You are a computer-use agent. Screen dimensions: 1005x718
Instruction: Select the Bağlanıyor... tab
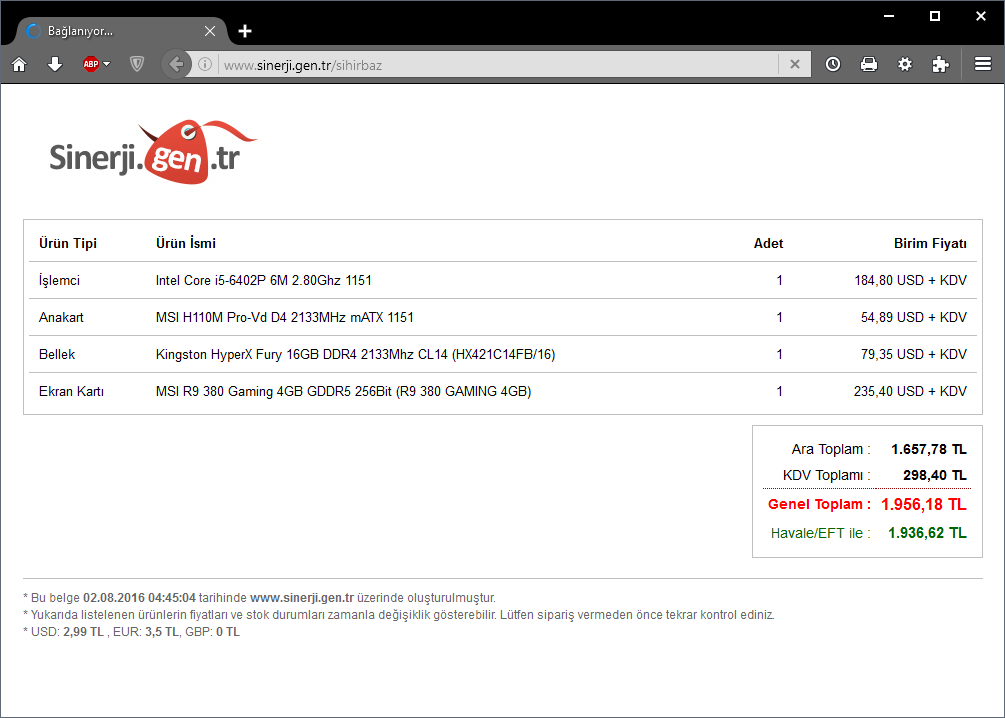tap(122, 31)
